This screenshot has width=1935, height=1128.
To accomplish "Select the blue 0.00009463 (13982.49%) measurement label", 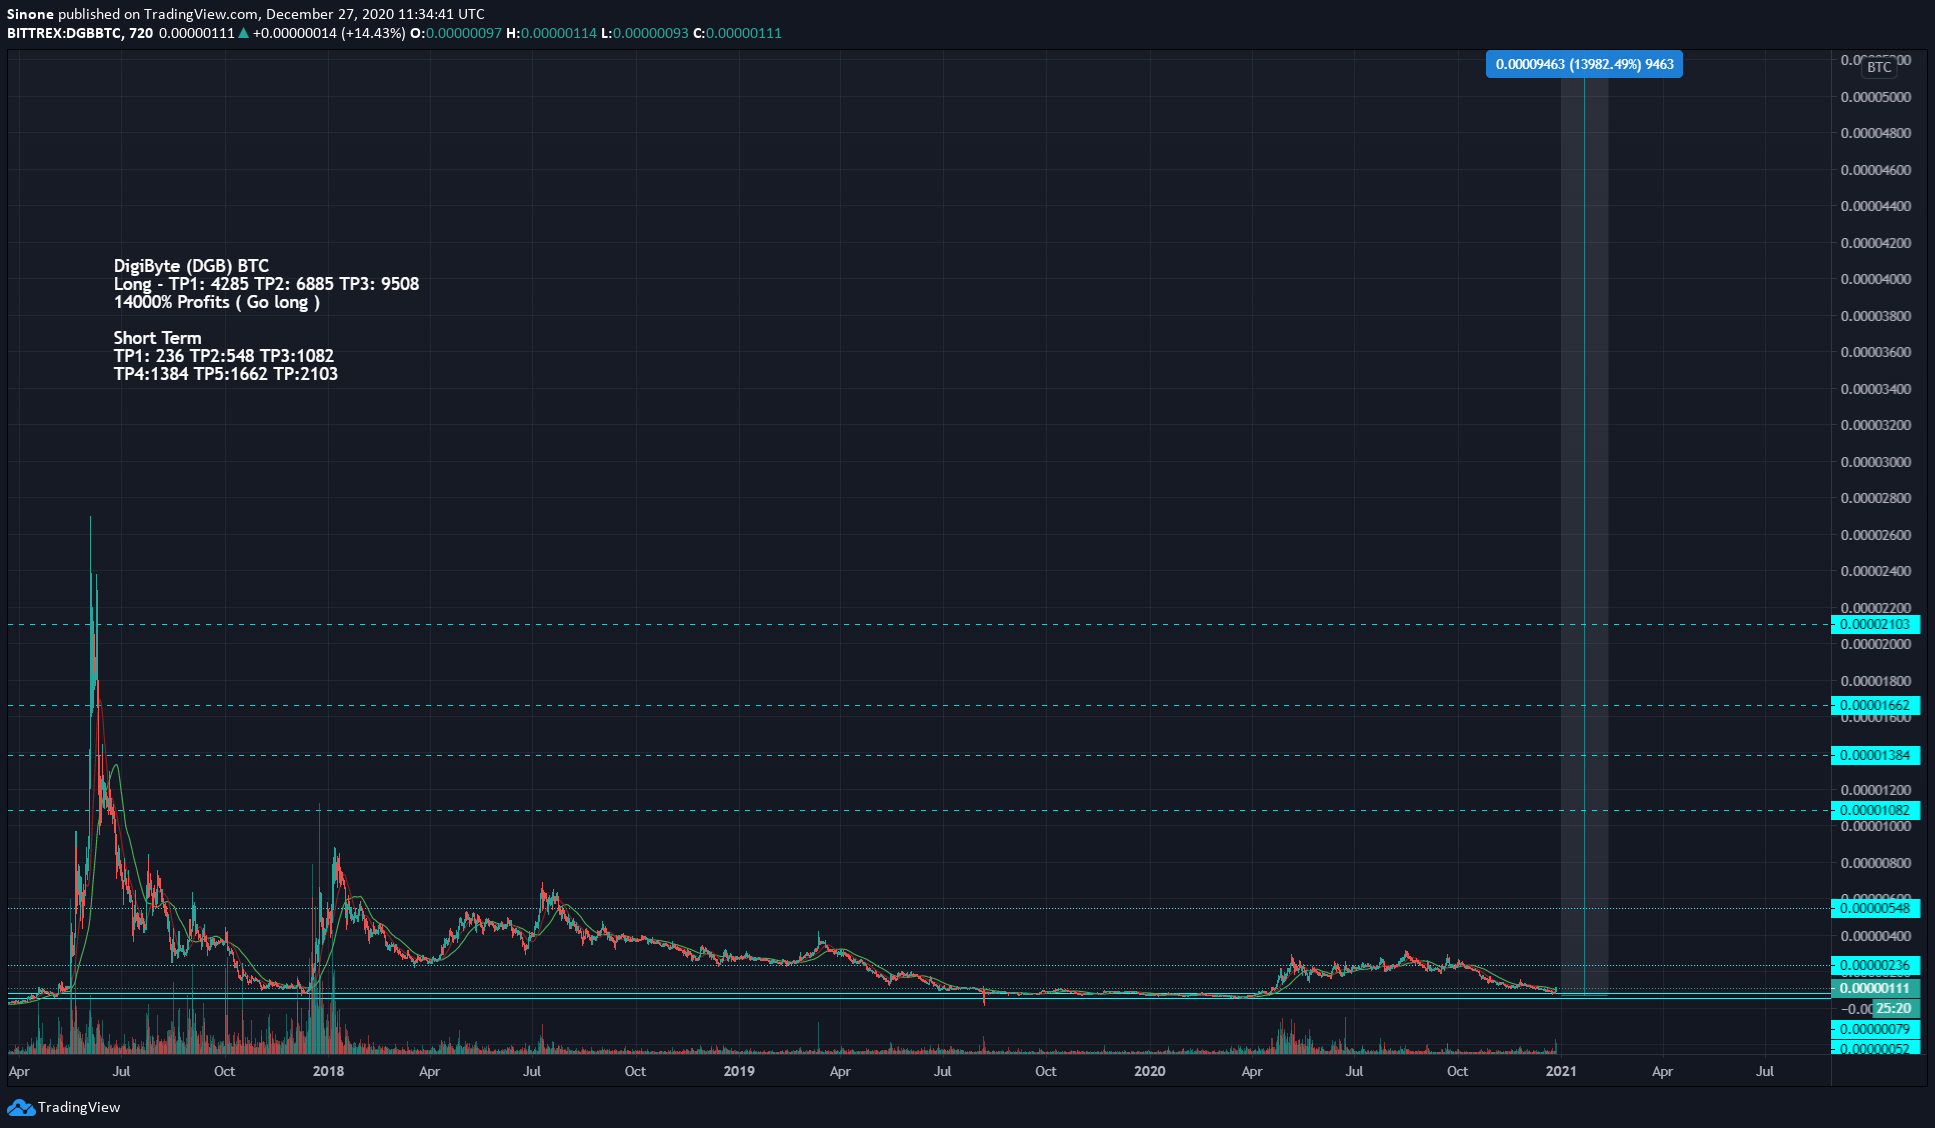I will (x=1584, y=64).
